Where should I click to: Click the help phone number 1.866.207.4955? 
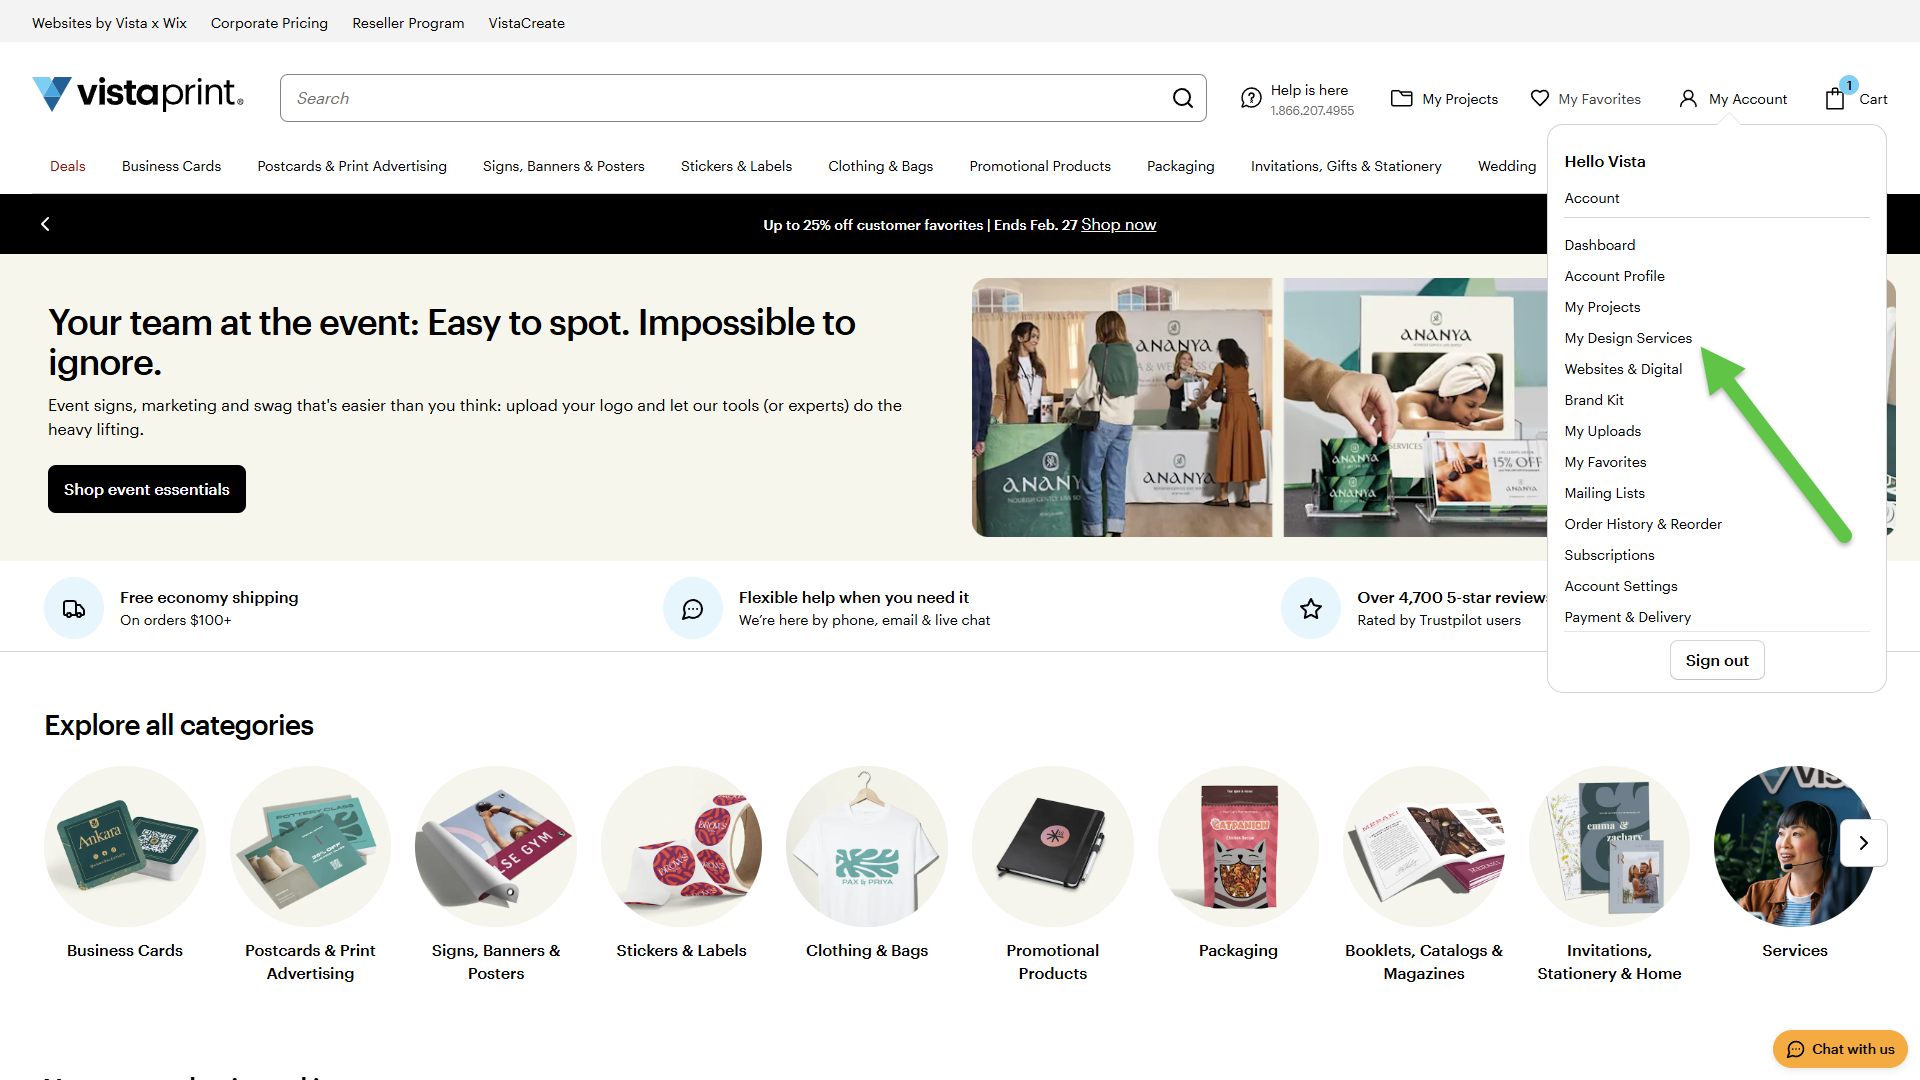1312,111
